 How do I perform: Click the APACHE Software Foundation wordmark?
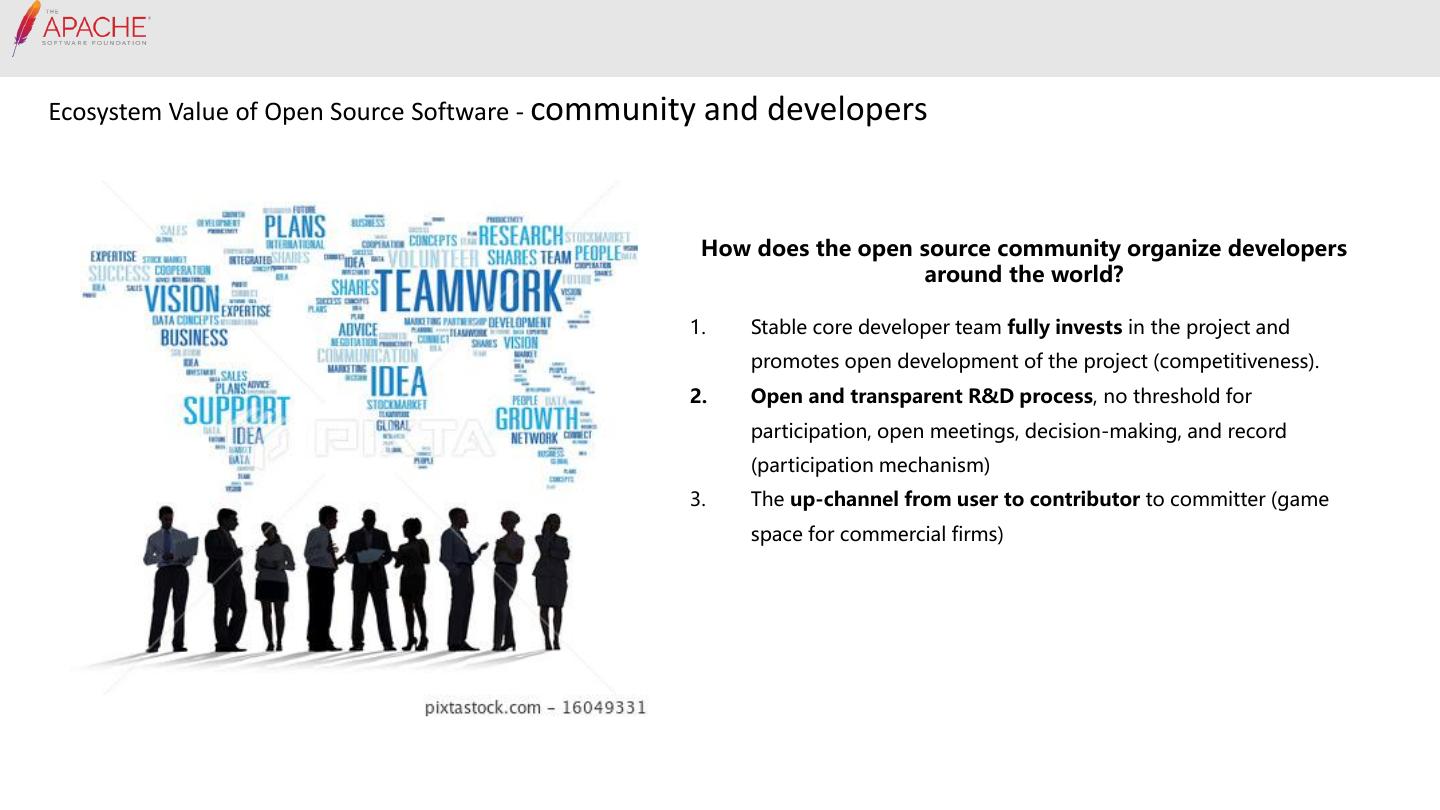click(95, 28)
